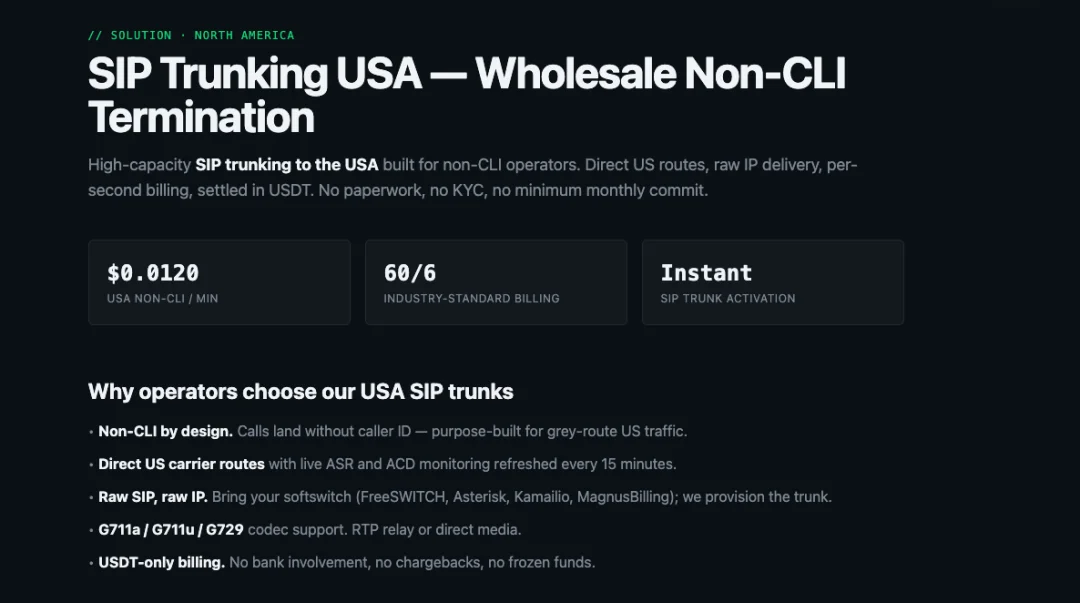Viewport: 1080px width, 603px height.
Task: Click the 'G711a / G711u / G729' bullet title
Action: coord(171,530)
